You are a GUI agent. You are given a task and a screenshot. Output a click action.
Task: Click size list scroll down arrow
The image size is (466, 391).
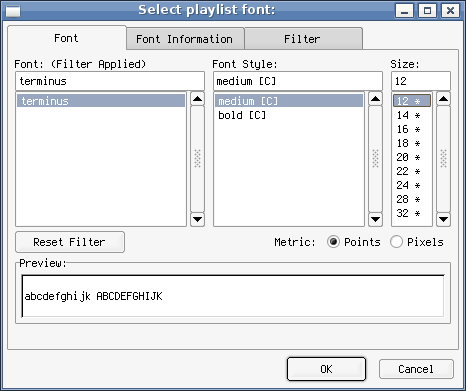(443, 219)
